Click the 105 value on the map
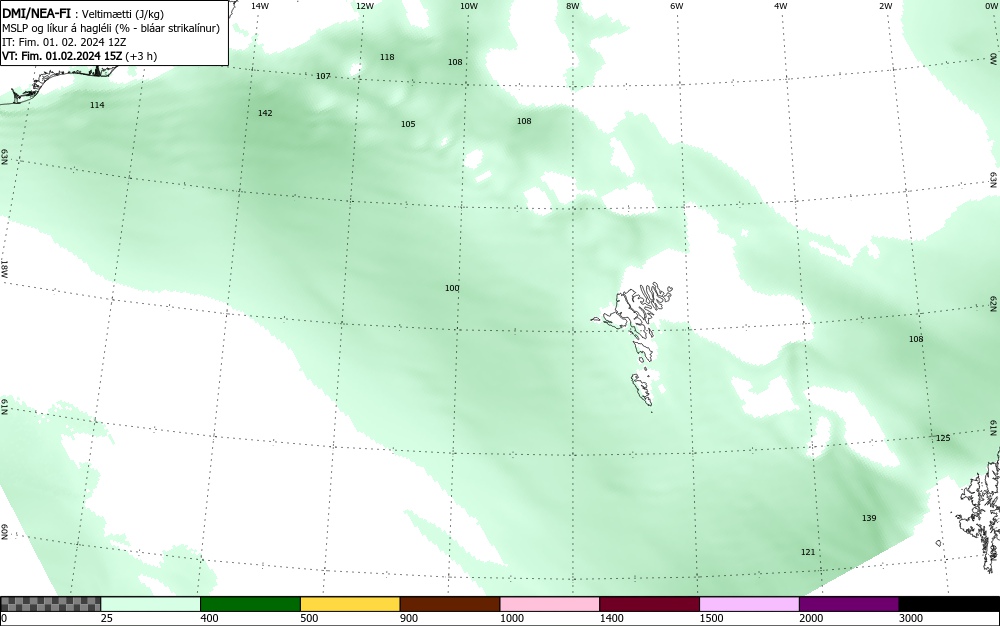Screen dimensions: 1000x626 click(408, 124)
